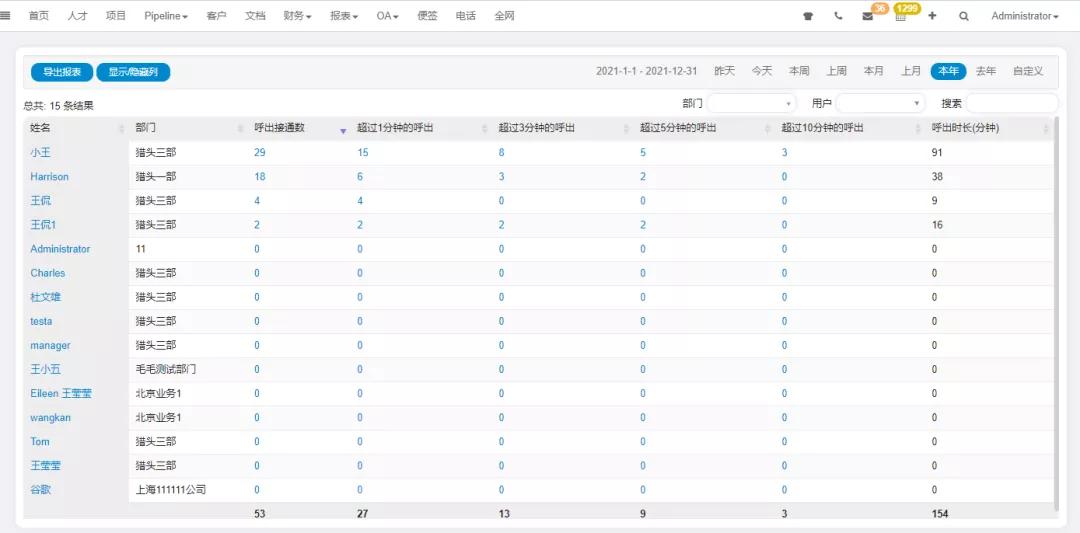Sort by 呼出接通数 column arrow
Image resolution: width=1080 pixels, height=533 pixels.
(x=343, y=130)
